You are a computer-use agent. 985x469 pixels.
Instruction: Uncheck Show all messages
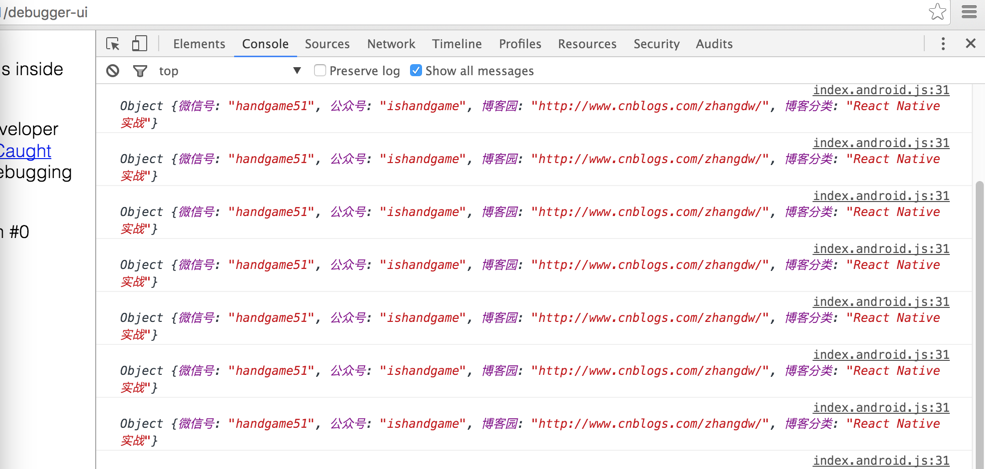click(x=415, y=70)
